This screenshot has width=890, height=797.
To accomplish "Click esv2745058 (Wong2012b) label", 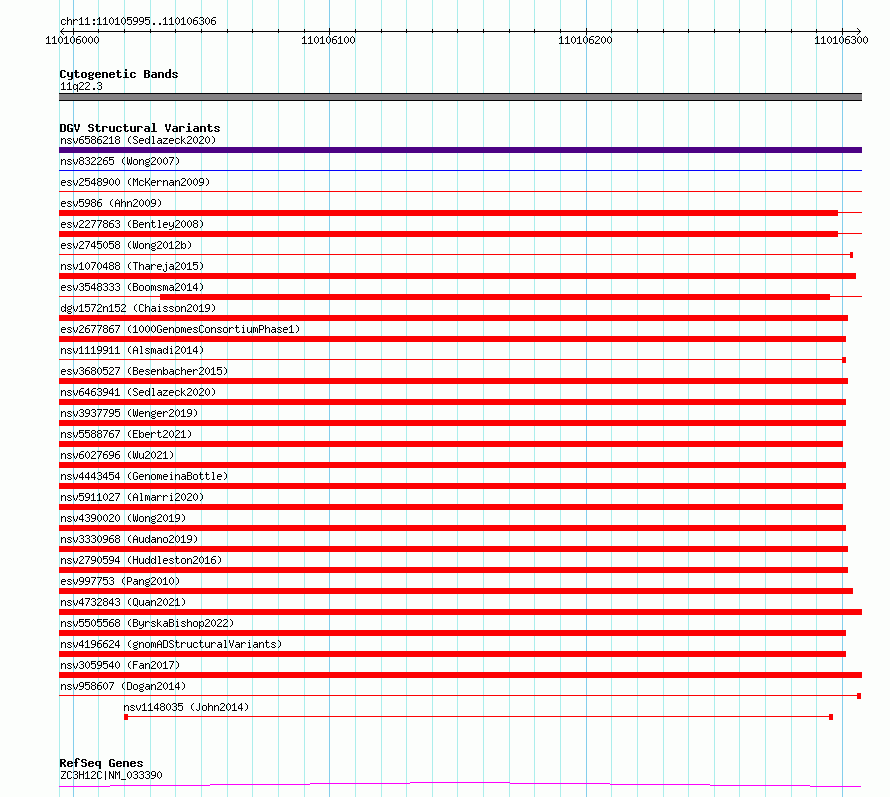I will click(126, 245).
